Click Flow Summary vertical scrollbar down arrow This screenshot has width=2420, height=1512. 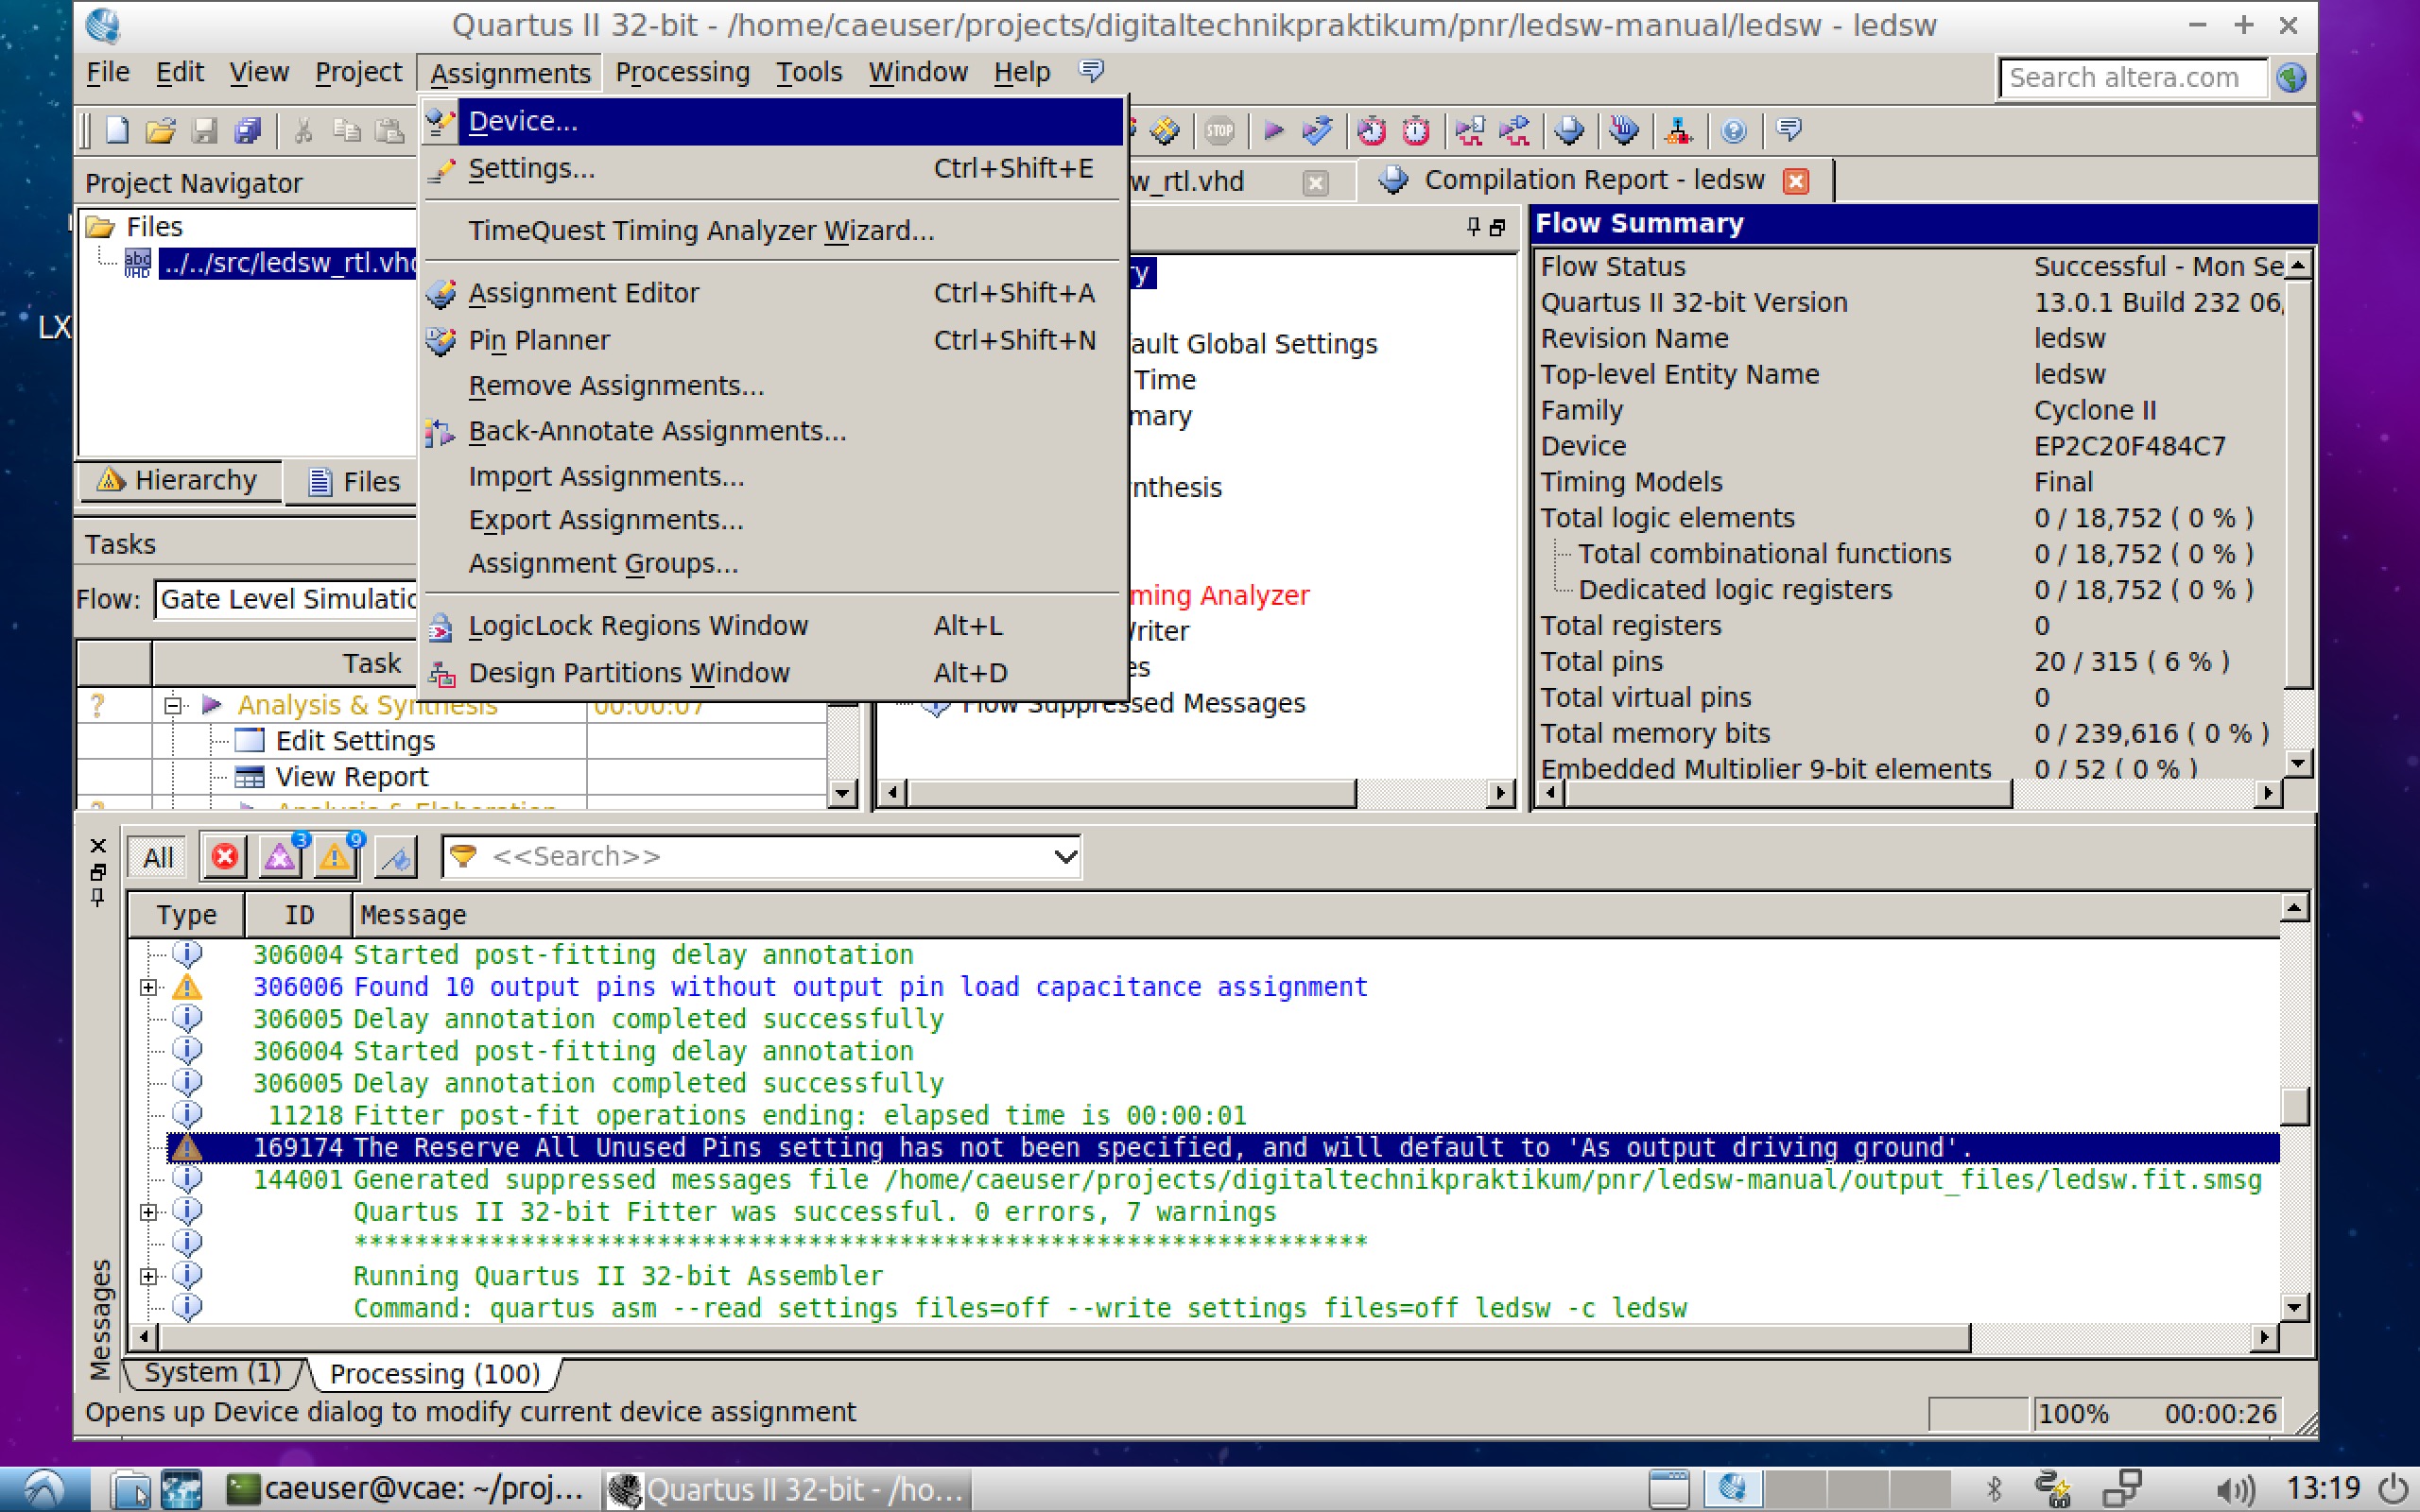pos(2298,764)
